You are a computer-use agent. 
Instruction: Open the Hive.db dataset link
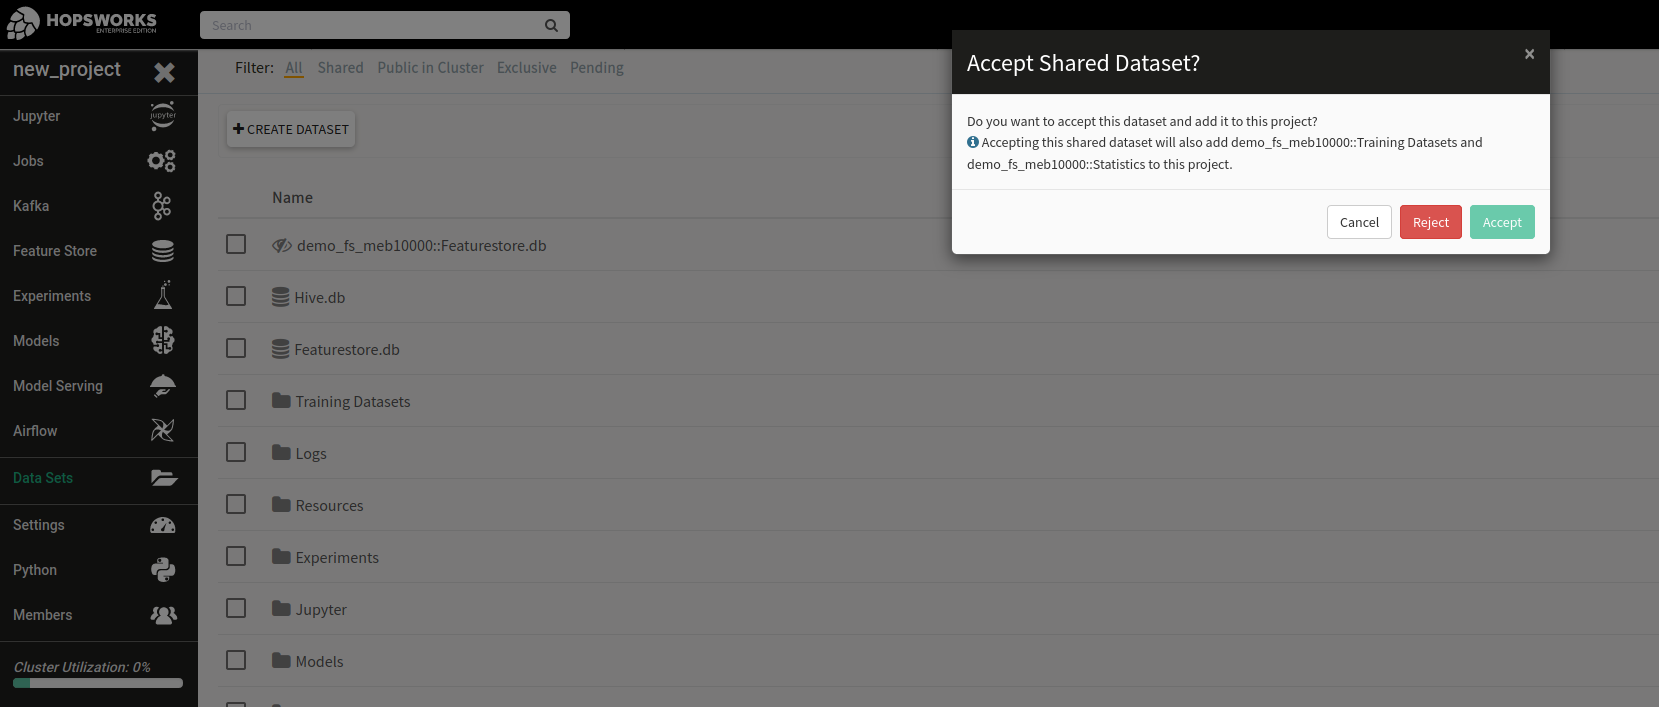click(320, 297)
